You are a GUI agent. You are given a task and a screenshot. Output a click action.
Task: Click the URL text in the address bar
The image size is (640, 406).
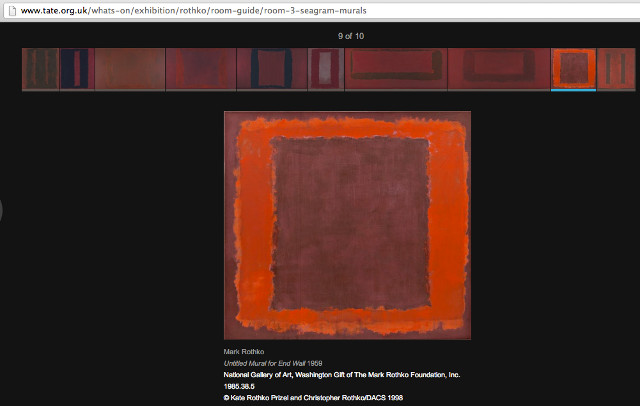193,11
